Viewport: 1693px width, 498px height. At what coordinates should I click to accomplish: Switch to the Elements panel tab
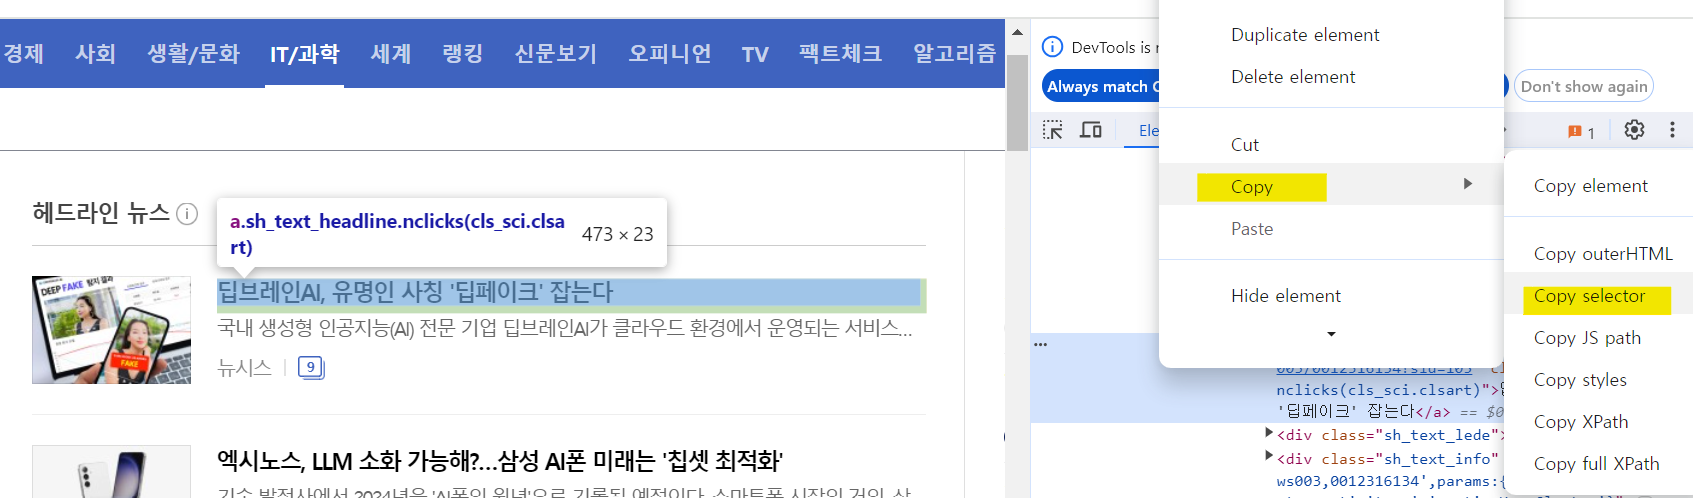tap(1149, 131)
